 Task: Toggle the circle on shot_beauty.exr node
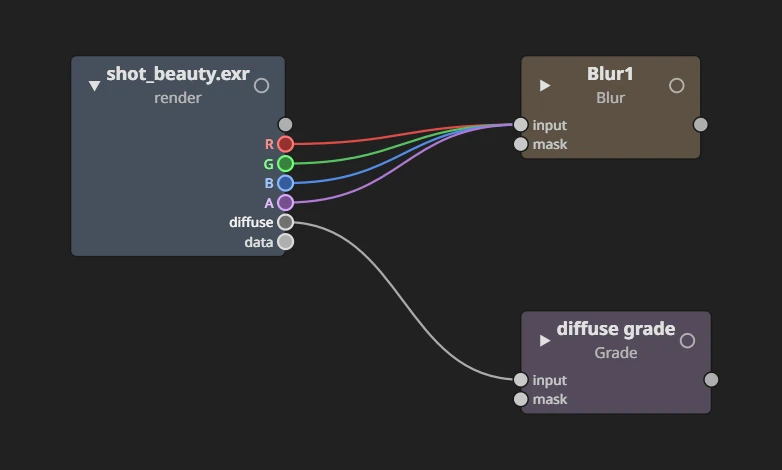click(x=261, y=86)
